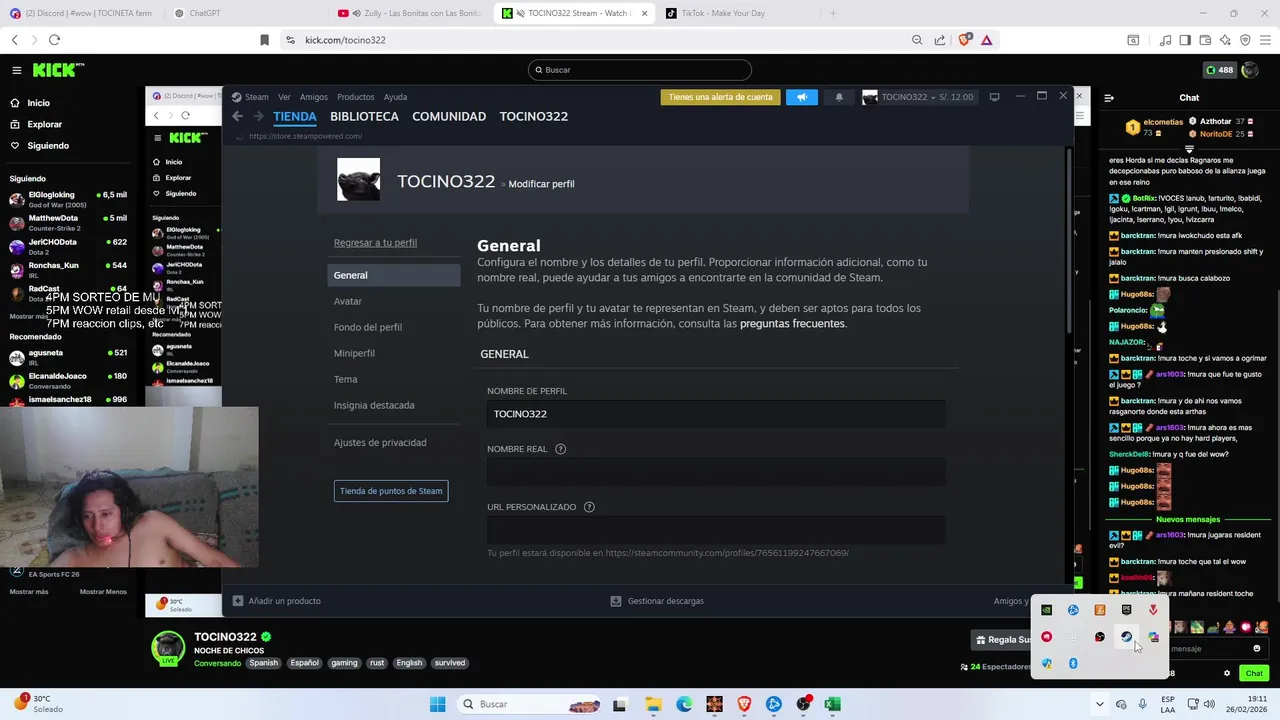Open the Ayuda menu in Steam

click(x=395, y=97)
